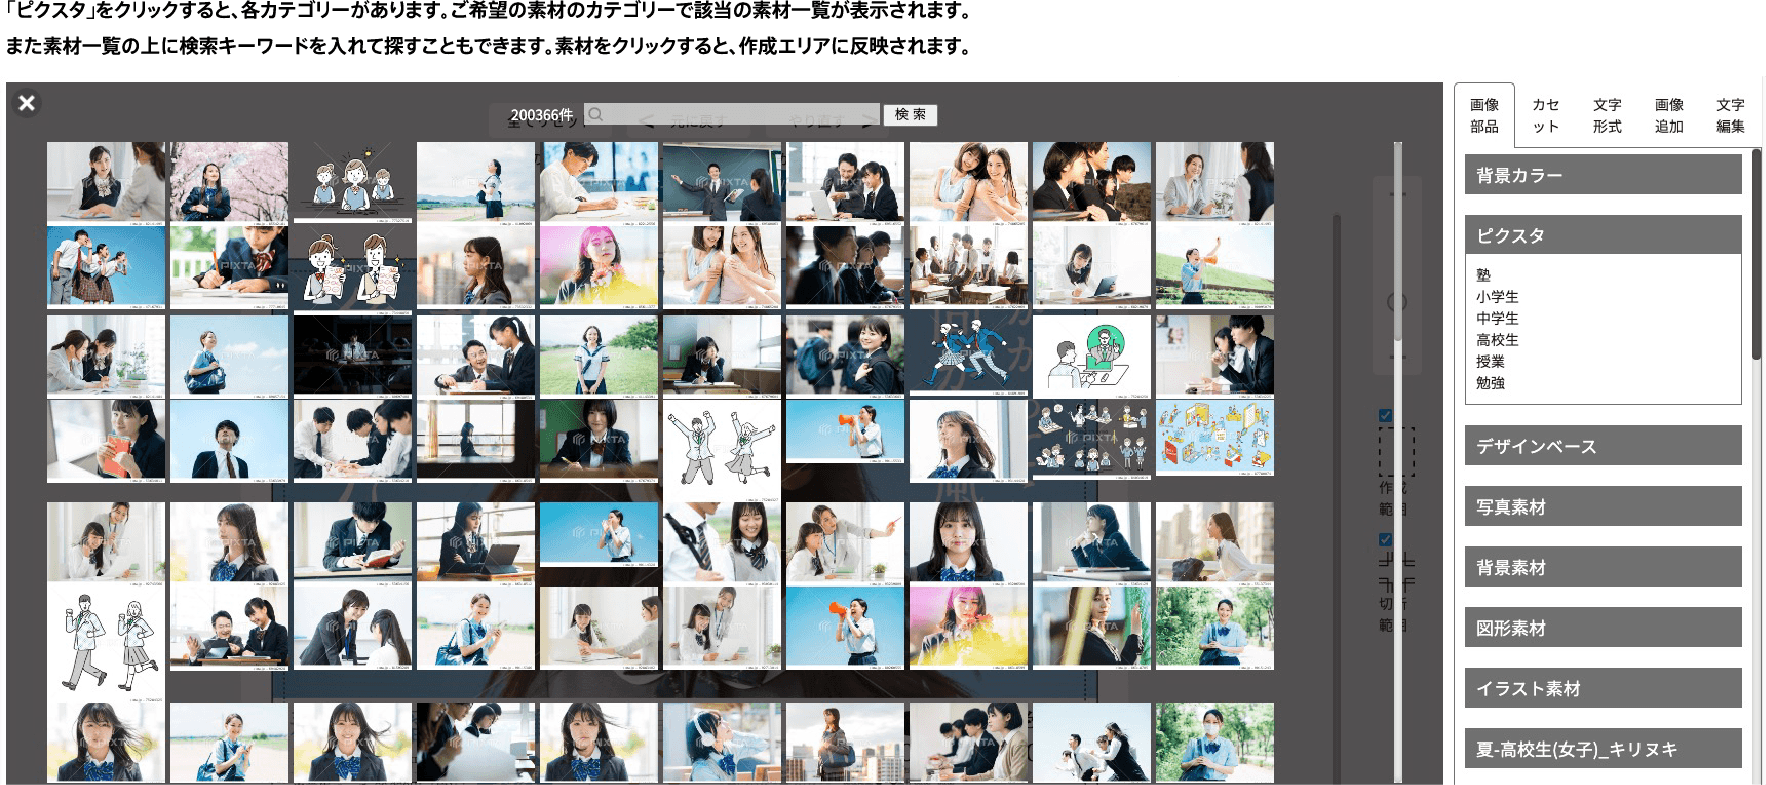The height and width of the screenshot is (785, 1766).
Task: Toggle the 作成範囲 checkbox
Action: pos(1385,416)
